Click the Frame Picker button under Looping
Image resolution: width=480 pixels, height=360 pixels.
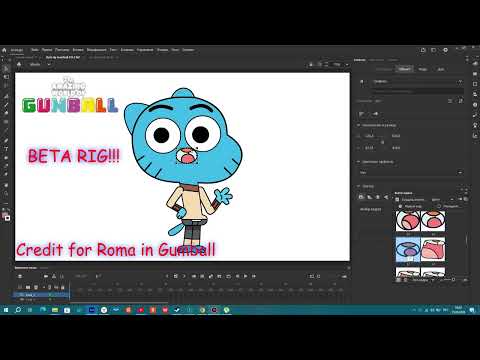[x=370, y=209]
